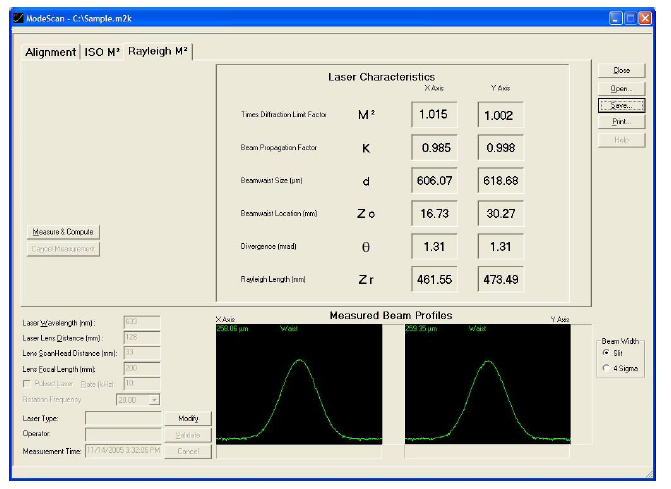Open the ISO M² tab
This screenshot has height=489, width=671.
[102, 52]
